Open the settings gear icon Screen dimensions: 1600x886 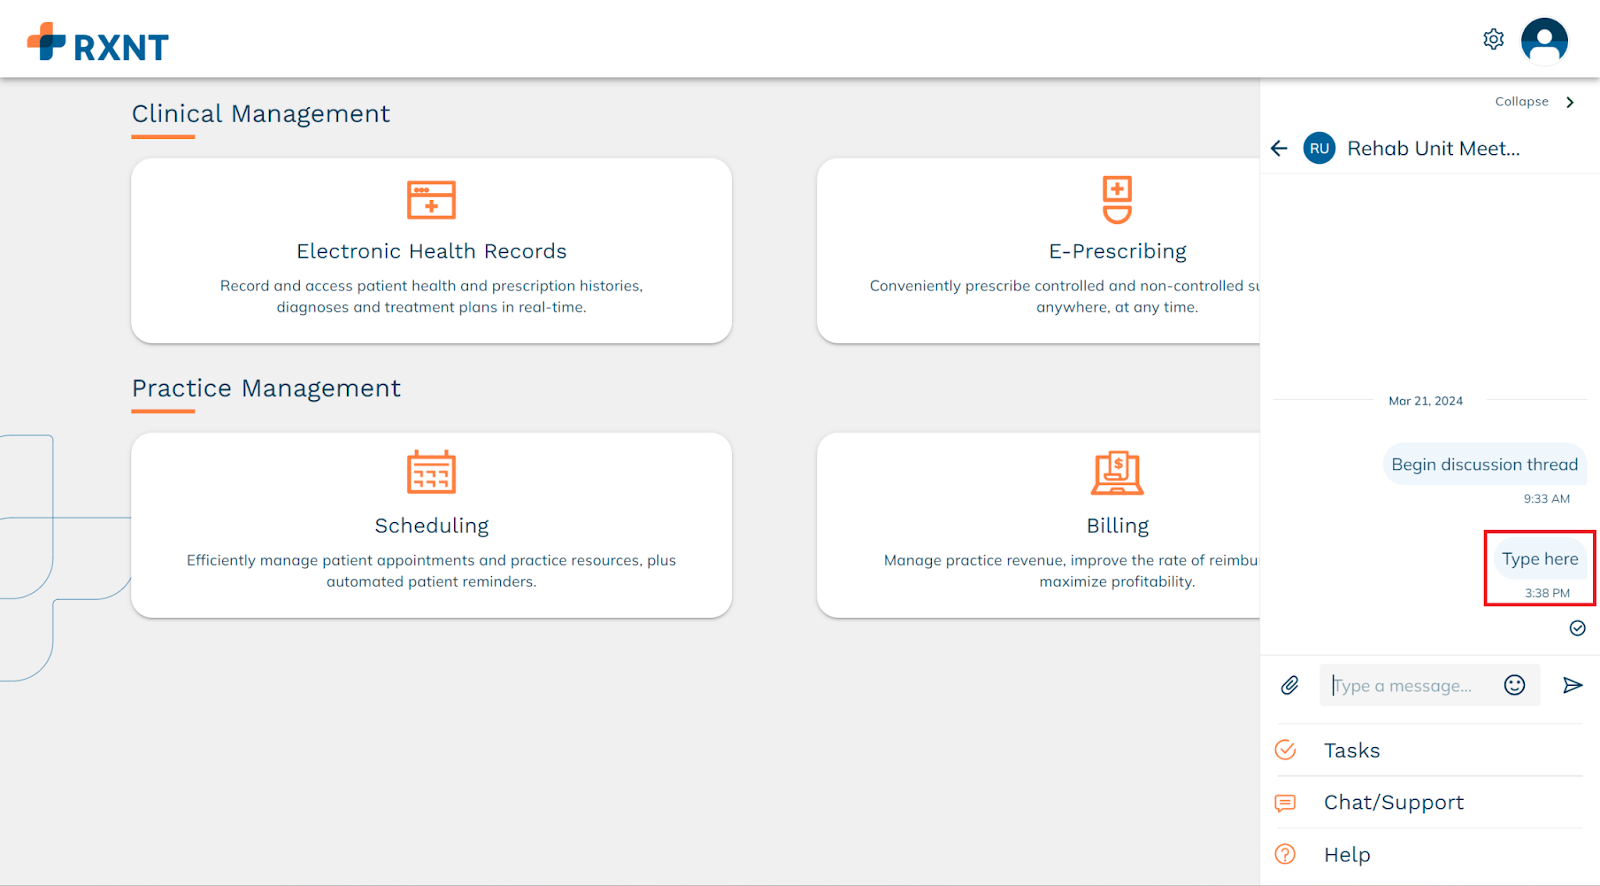1493,39
